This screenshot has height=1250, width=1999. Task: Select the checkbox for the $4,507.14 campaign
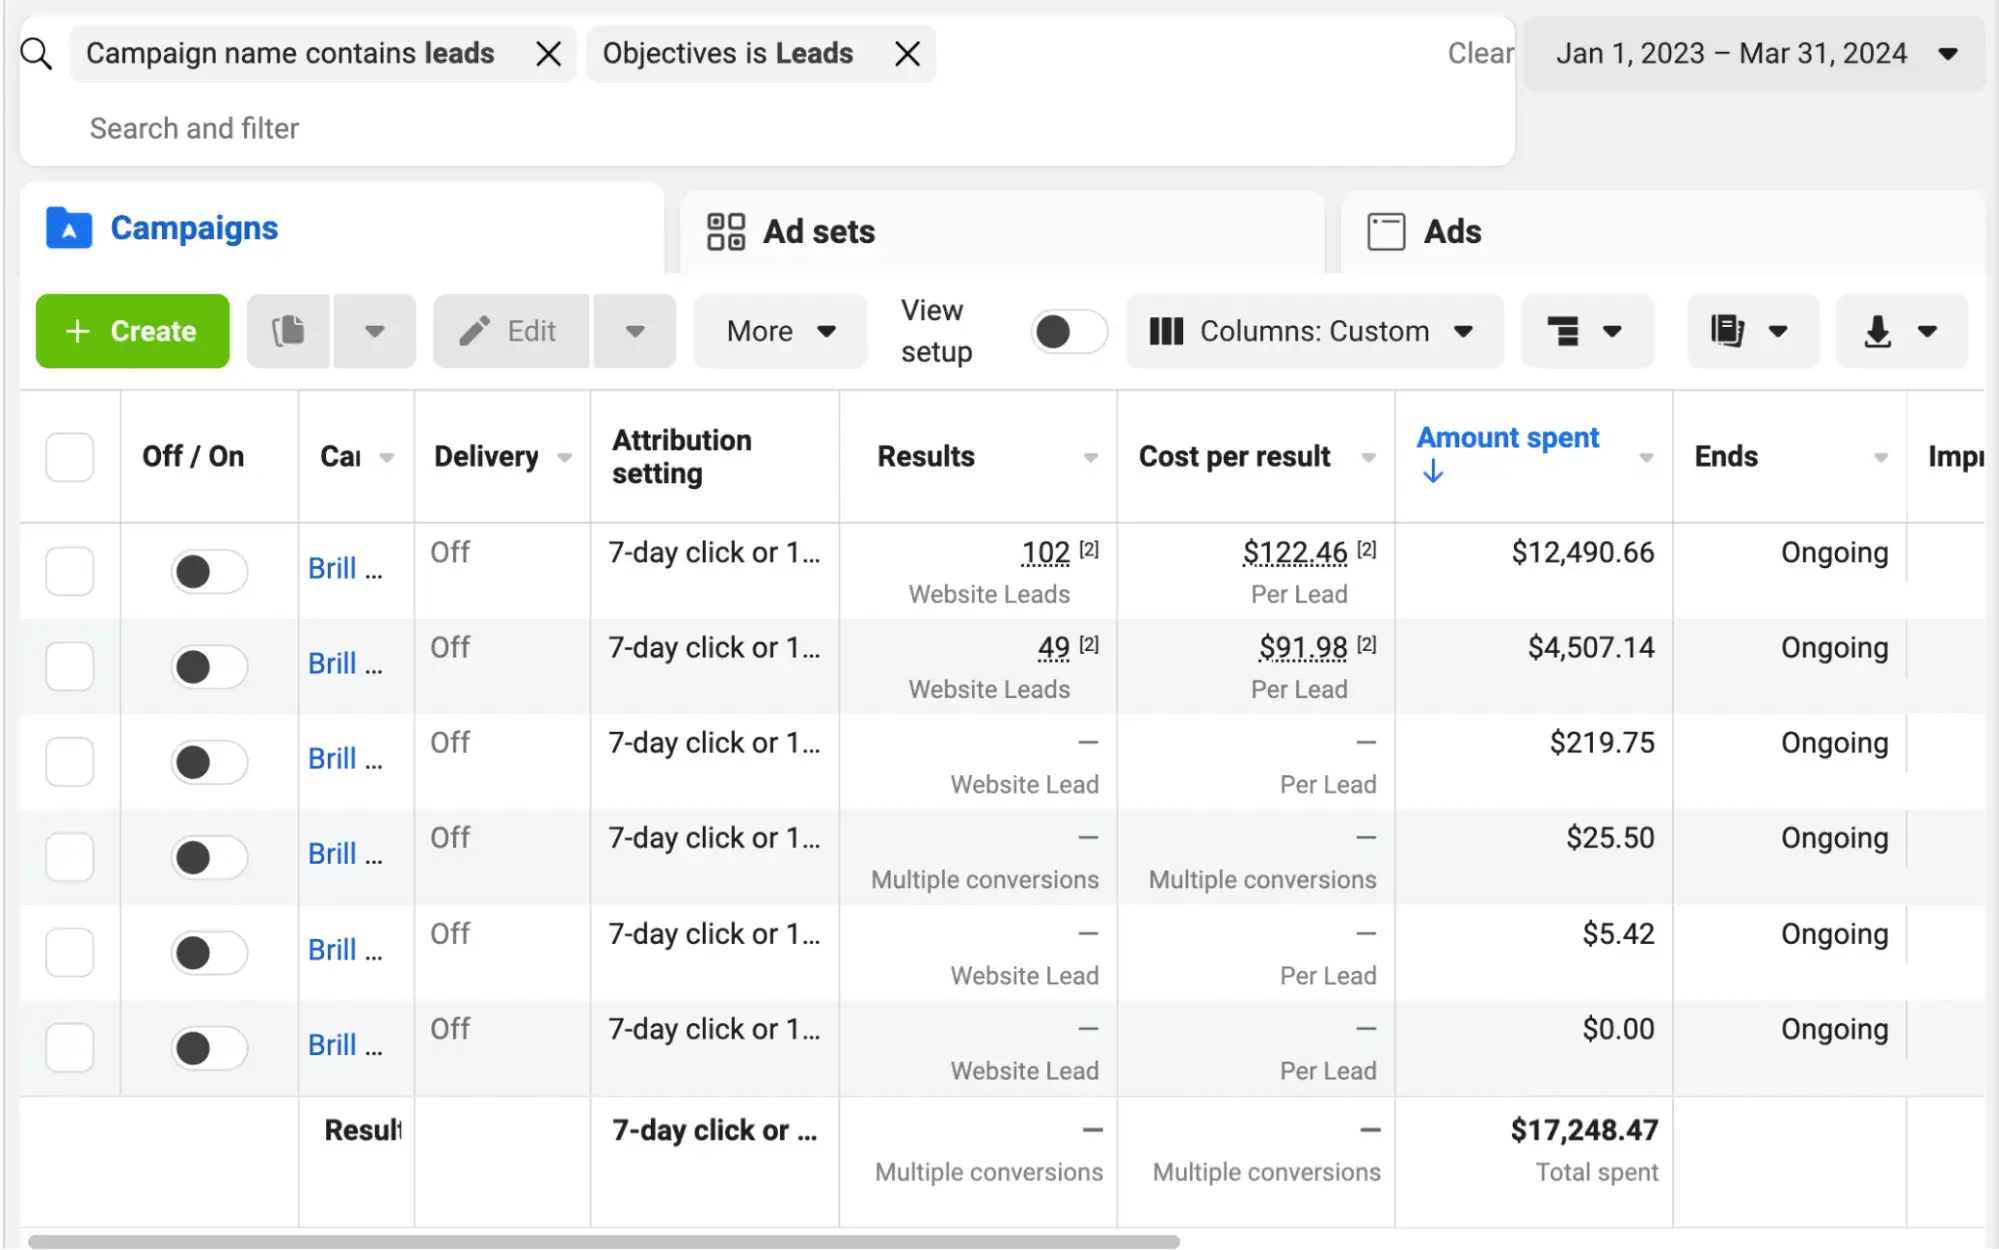point(70,667)
